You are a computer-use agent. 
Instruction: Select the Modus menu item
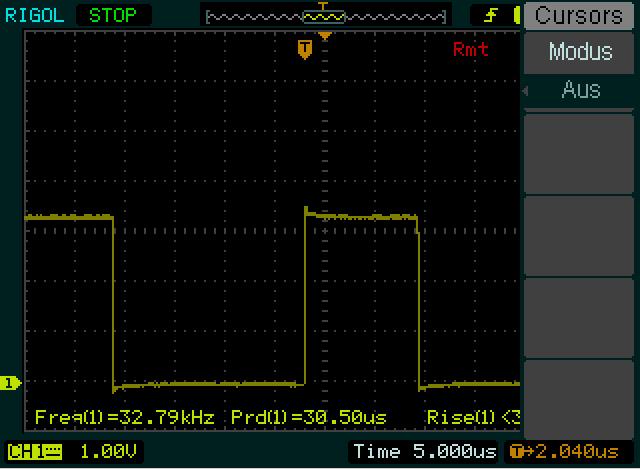[x=580, y=52]
